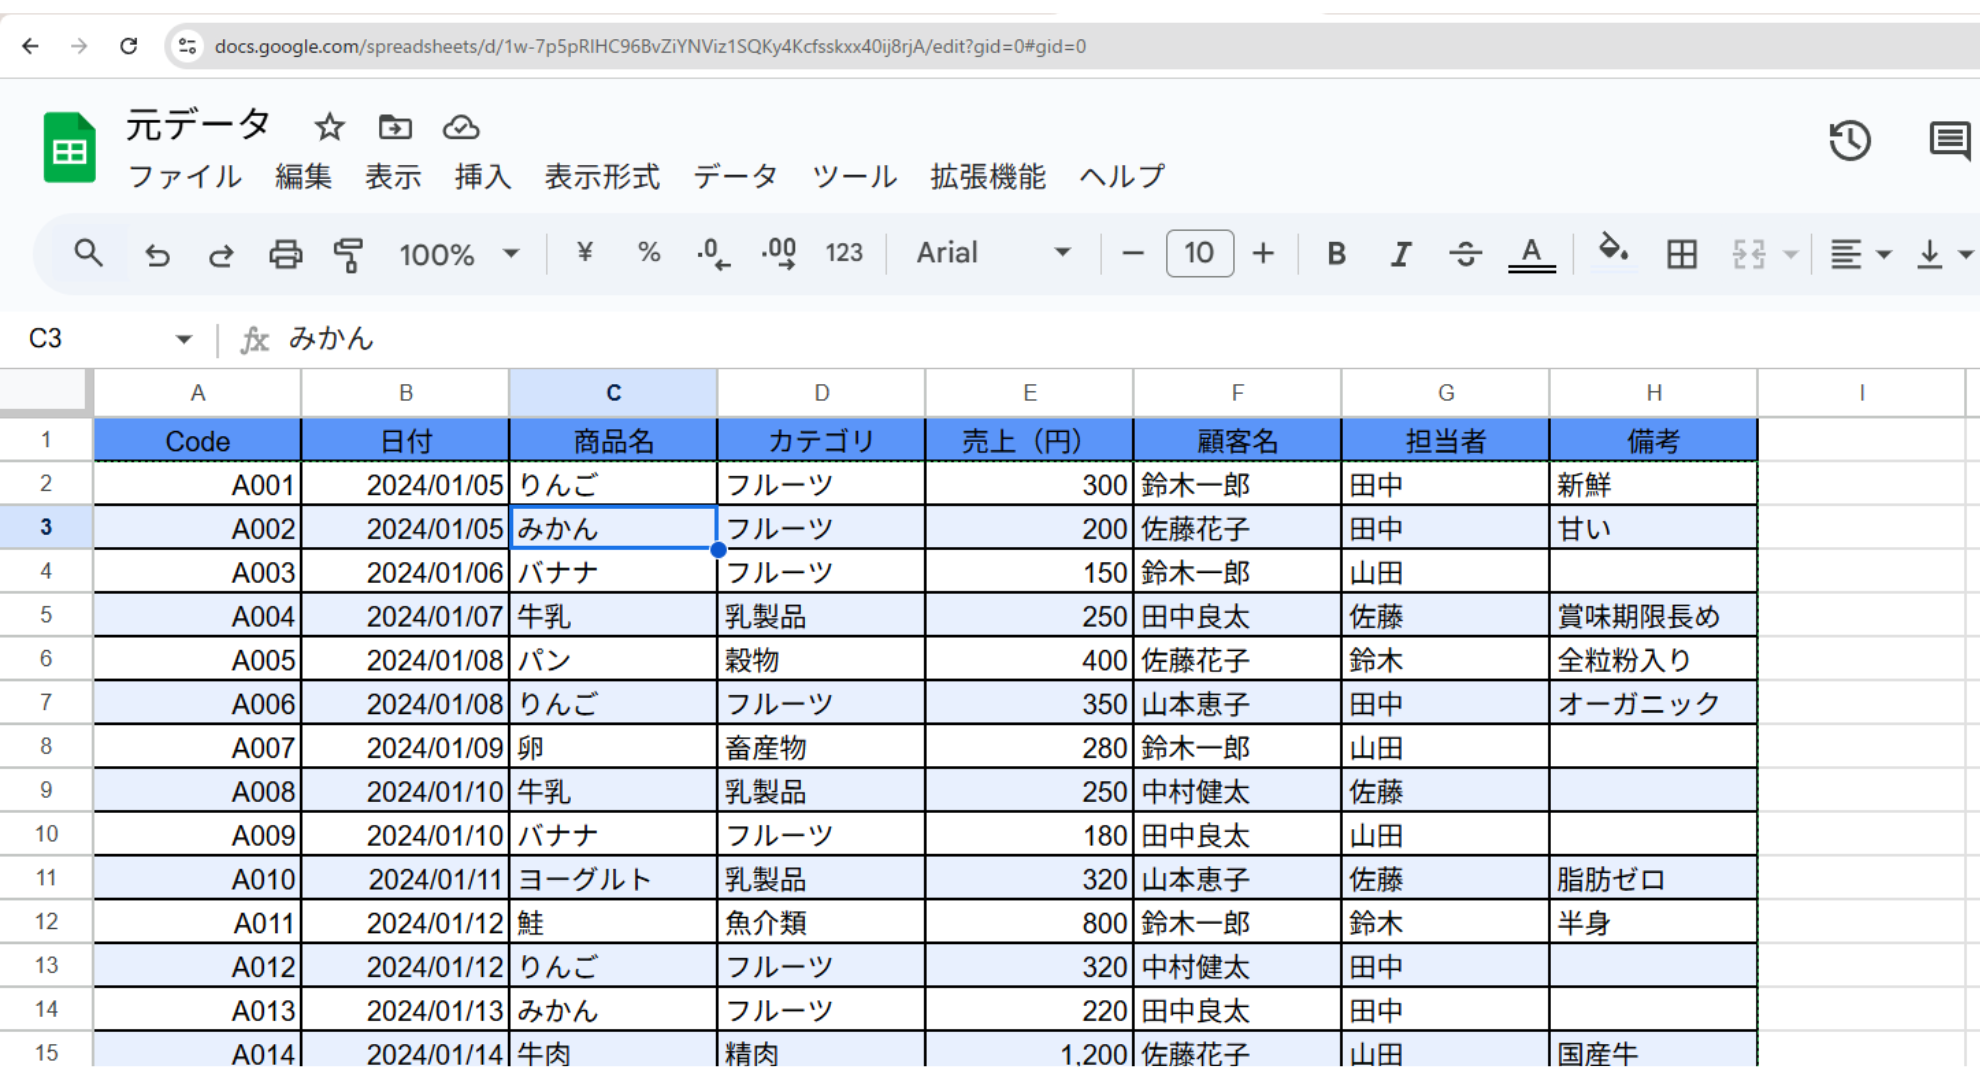Viewport: 1980px width, 1080px height.
Task: Click the move to folder icon
Action: 395,127
